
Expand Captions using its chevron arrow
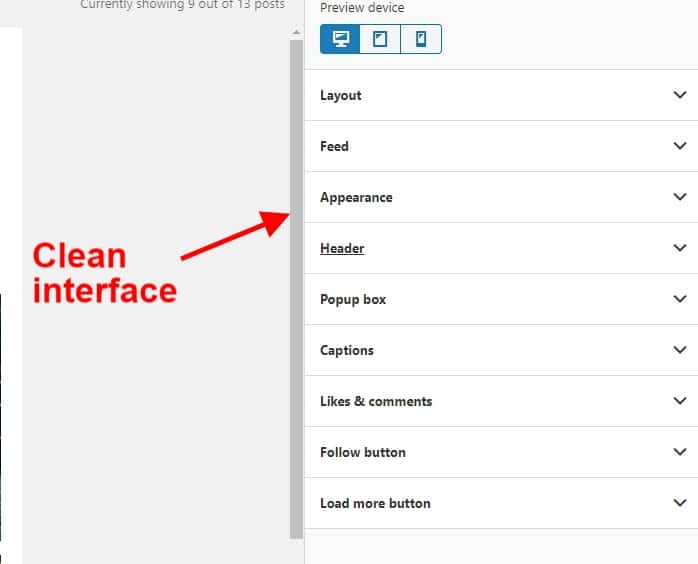point(680,350)
